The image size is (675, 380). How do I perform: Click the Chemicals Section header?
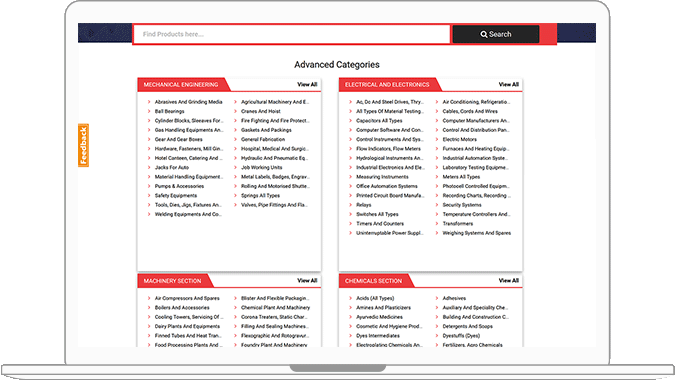(x=373, y=281)
